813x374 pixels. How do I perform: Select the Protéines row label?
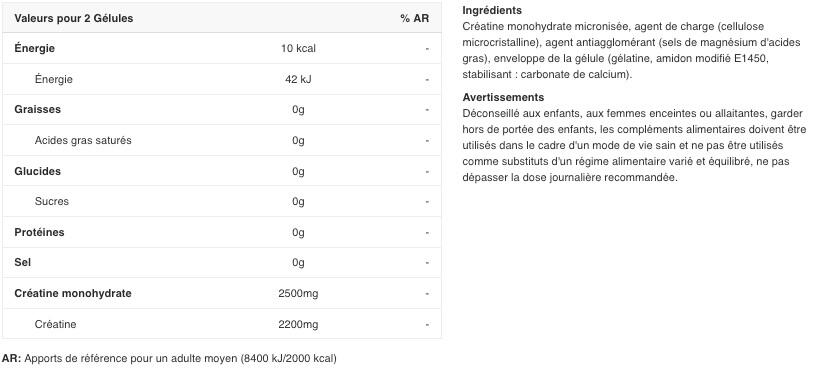(39, 232)
